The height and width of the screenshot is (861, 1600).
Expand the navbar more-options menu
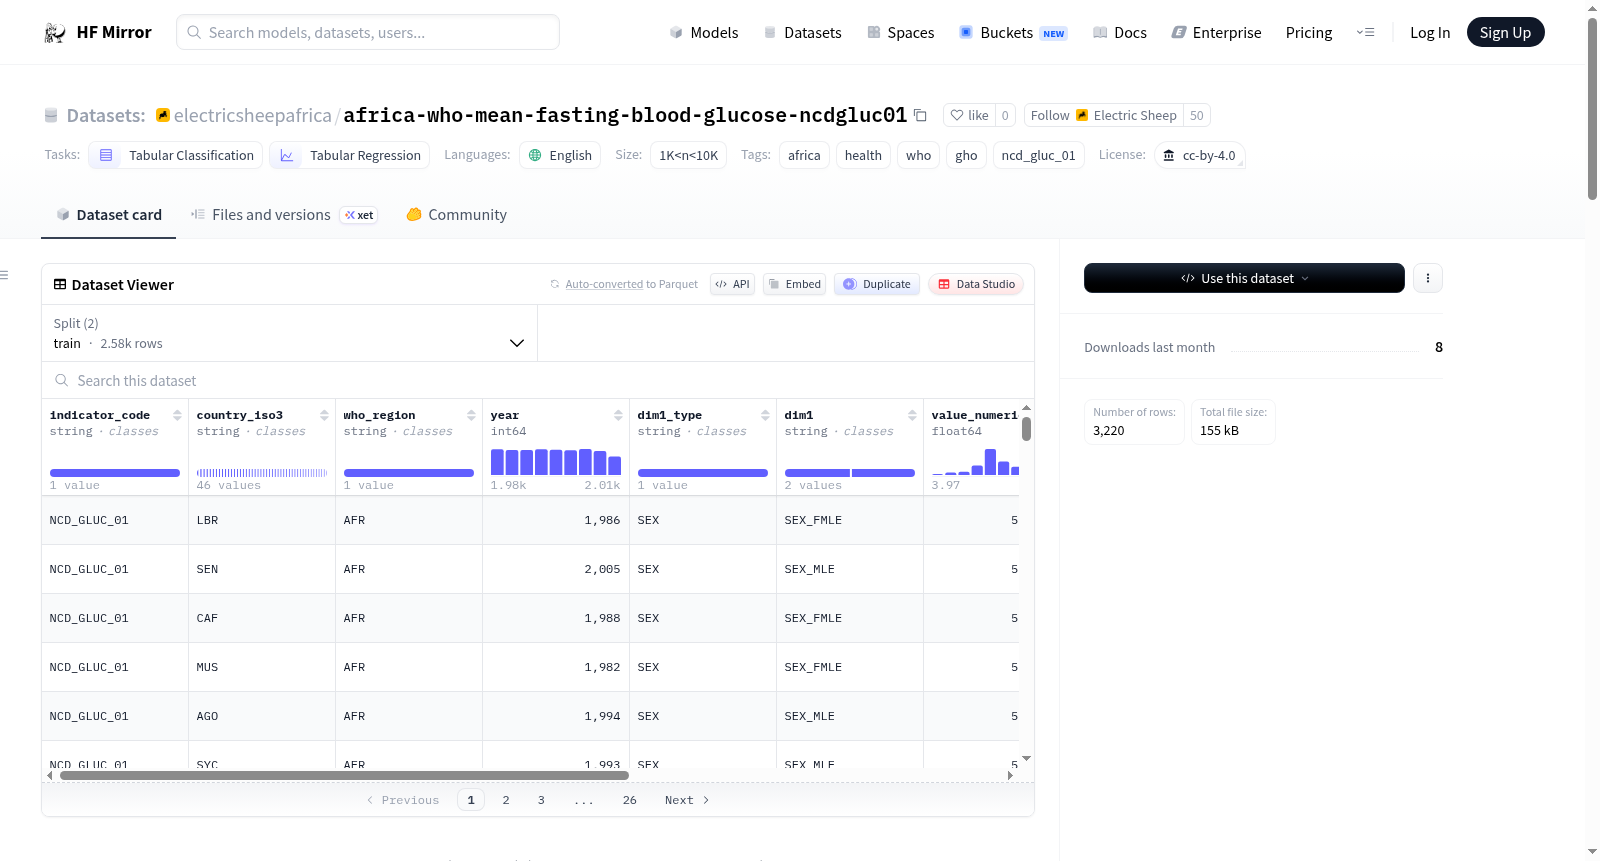point(1365,33)
